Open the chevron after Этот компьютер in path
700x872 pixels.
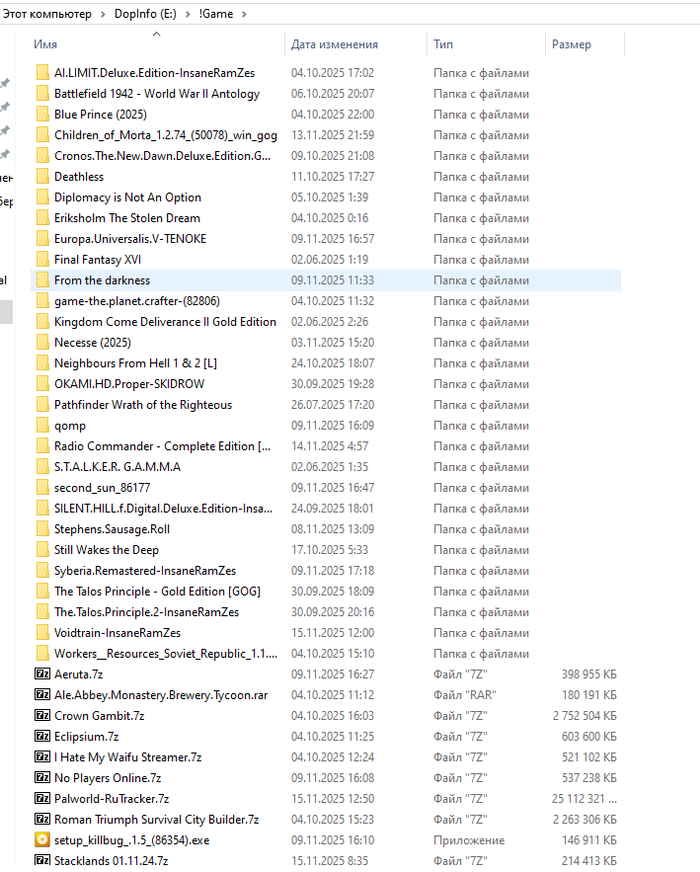pyautogui.click(x=100, y=14)
